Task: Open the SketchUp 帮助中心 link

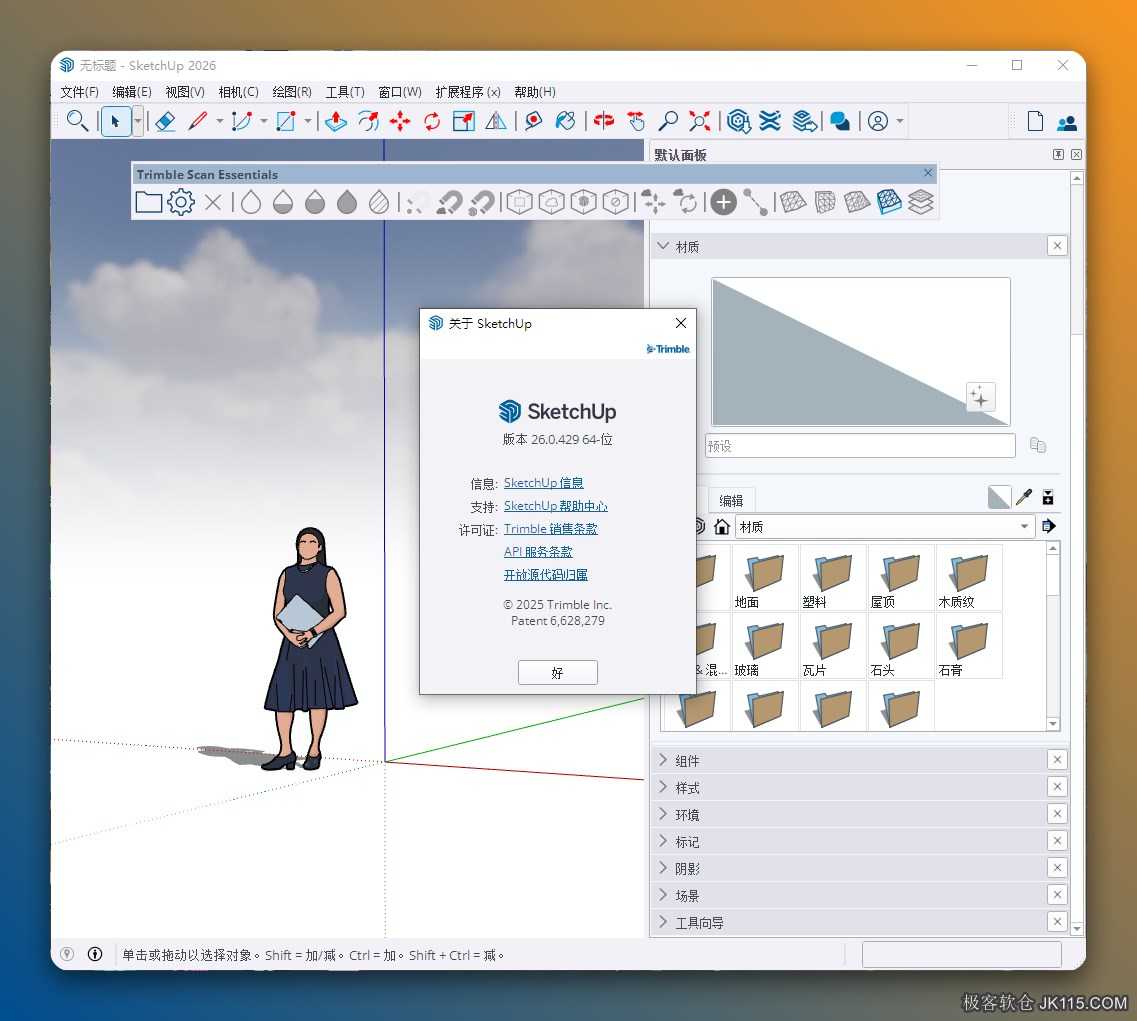Action: coord(555,506)
